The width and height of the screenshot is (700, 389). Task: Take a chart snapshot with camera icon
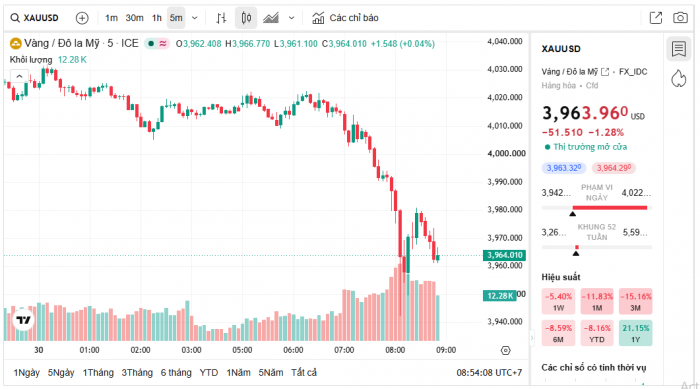pyautogui.click(x=680, y=18)
